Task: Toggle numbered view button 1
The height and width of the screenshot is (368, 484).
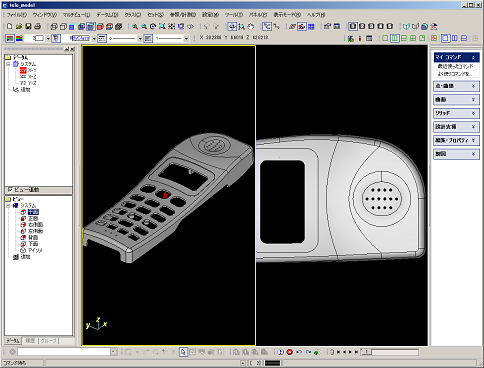Action: click(353, 26)
